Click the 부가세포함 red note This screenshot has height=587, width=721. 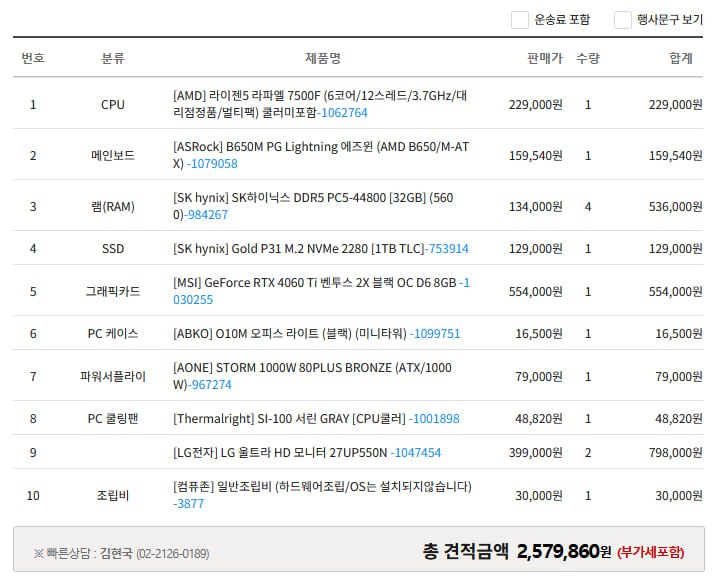651,552
